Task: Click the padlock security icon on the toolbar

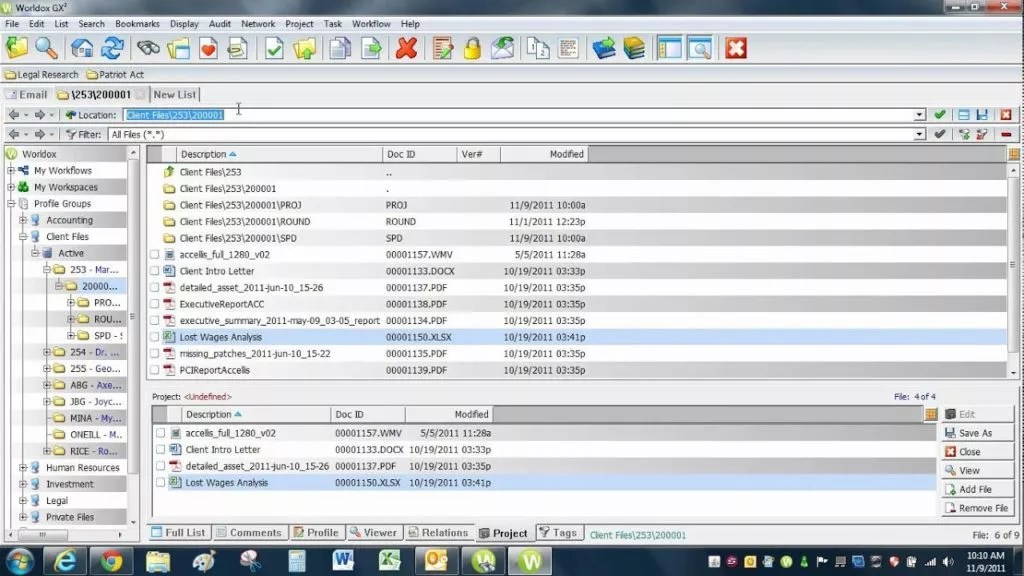Action: [471, 47]
